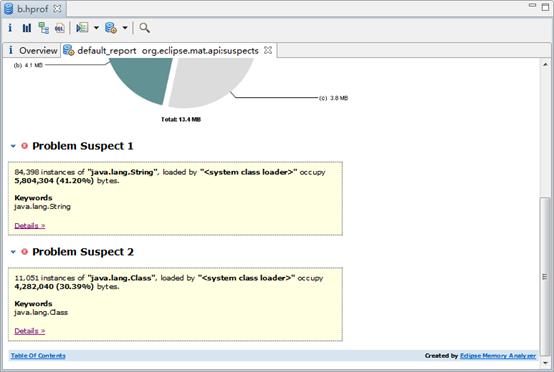Screen dimensions: 554x372
Task: Collapse the Problem Suspect 1 section
Action: 13,146
